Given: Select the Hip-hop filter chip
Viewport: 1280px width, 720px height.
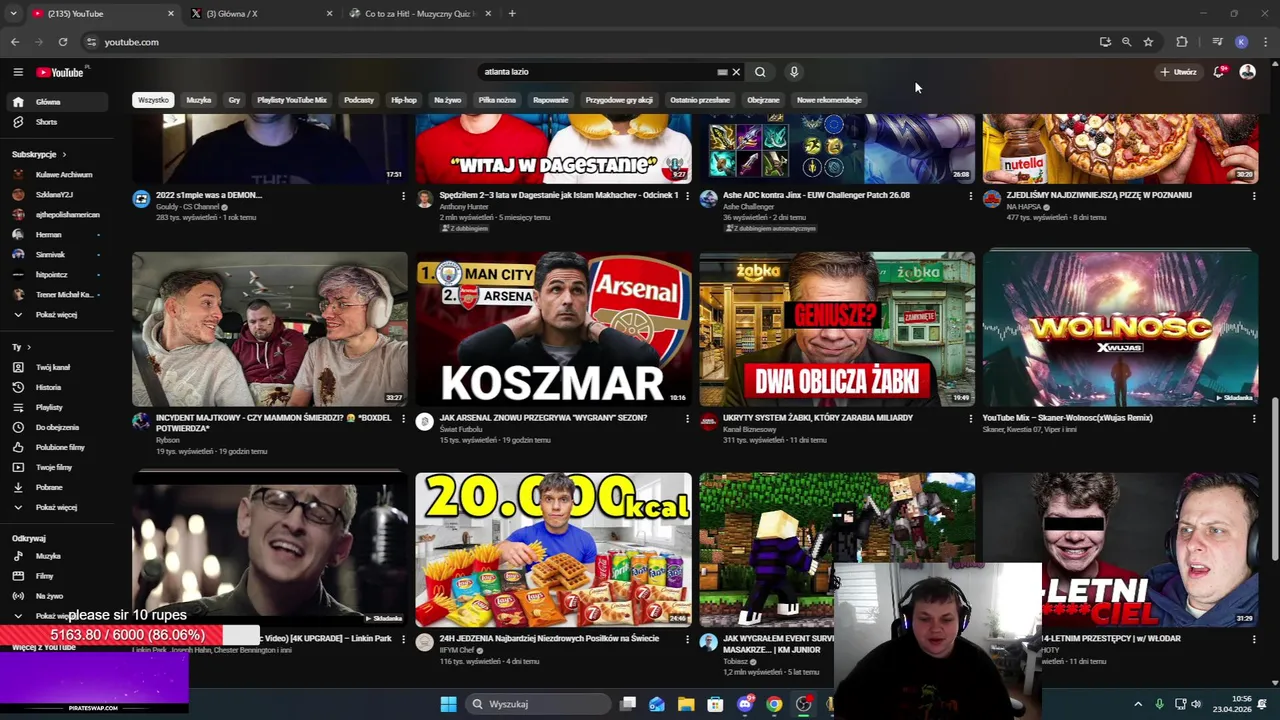Looking at the screenshot, I should [x=404, y=100].
